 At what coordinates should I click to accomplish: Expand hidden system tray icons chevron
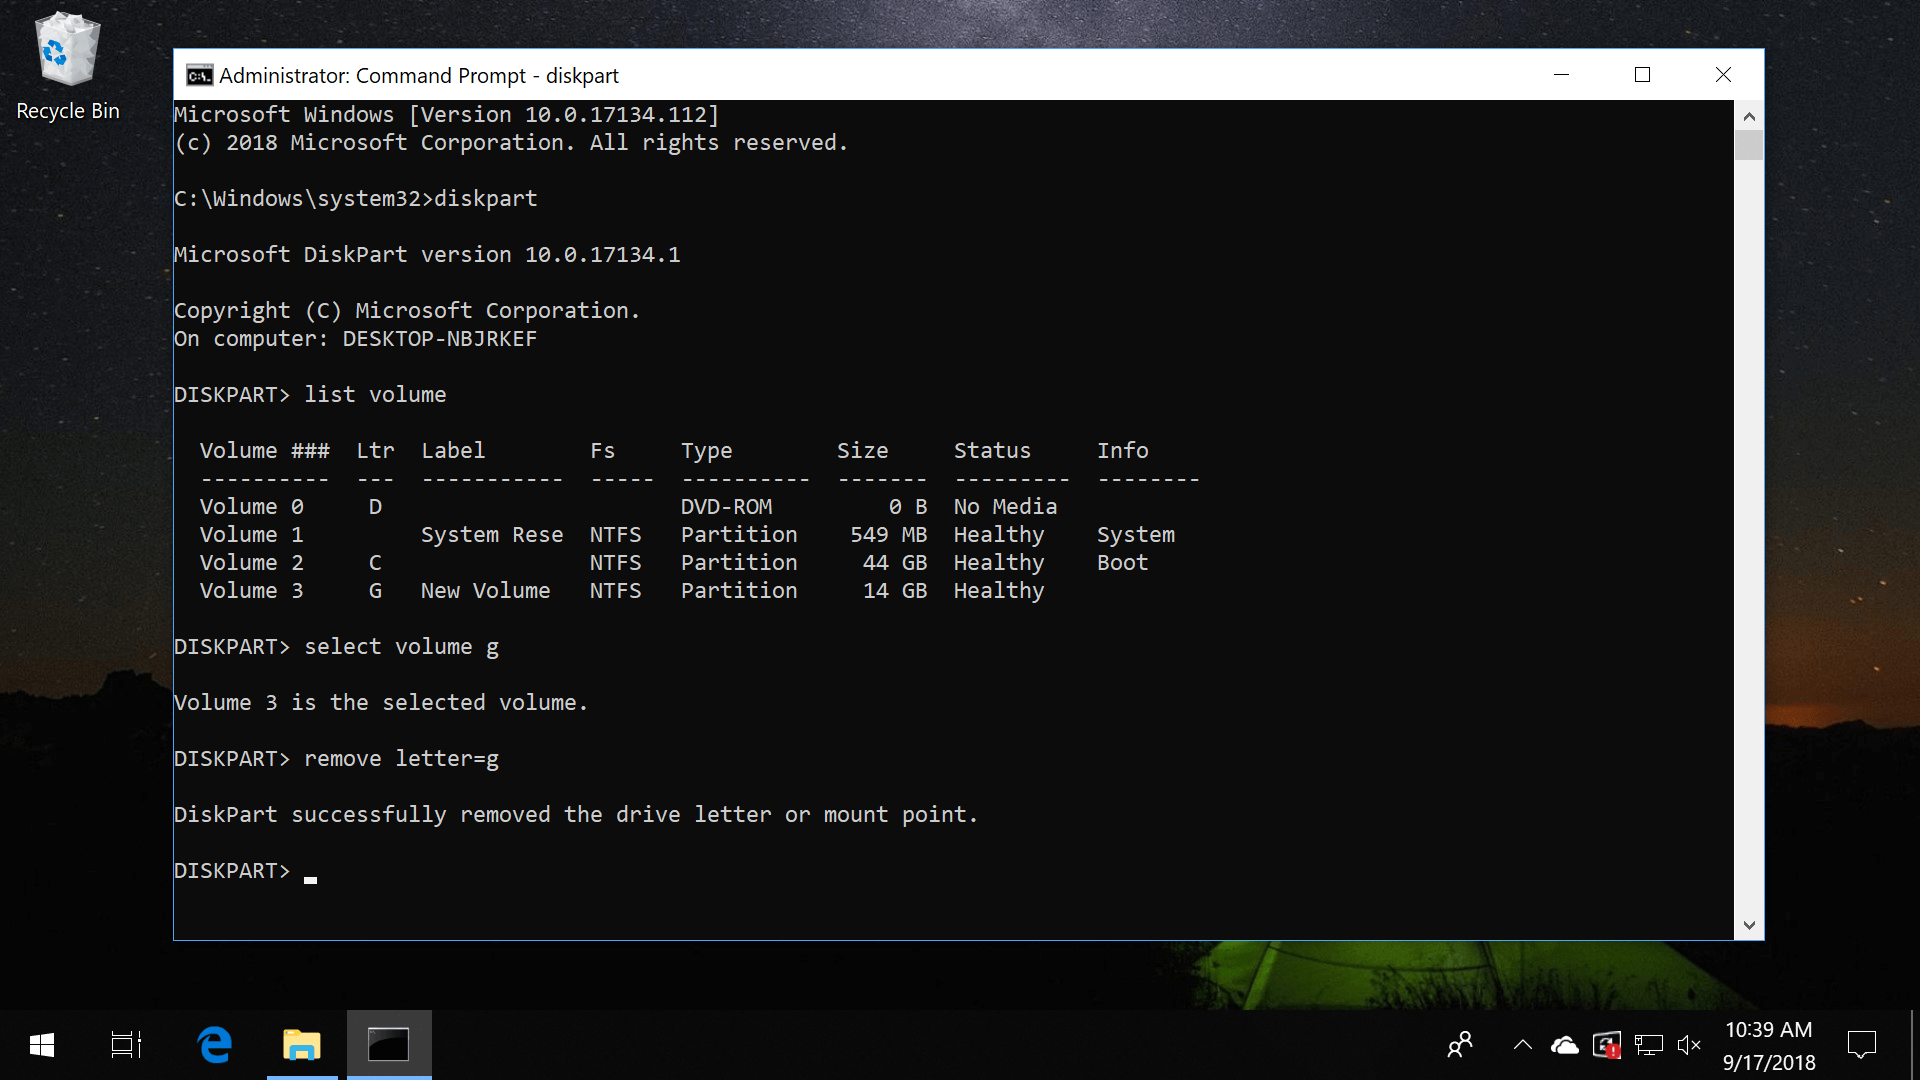pyautogui.click(x=1522, y=1045)
